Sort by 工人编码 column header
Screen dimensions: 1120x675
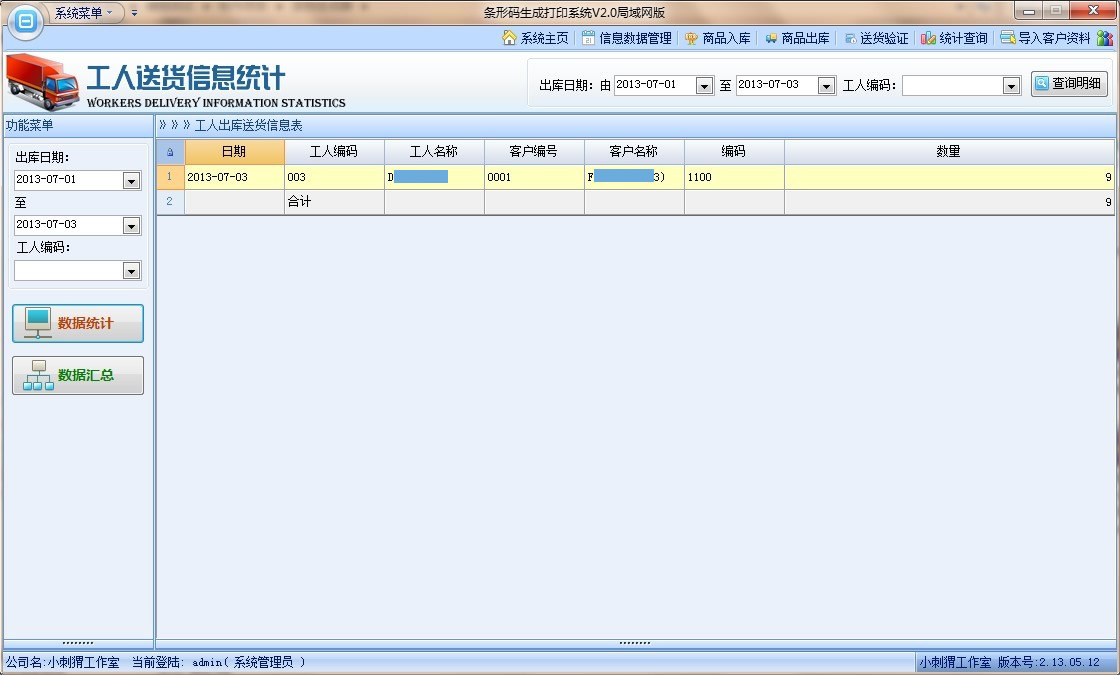(x=334, y=151)
